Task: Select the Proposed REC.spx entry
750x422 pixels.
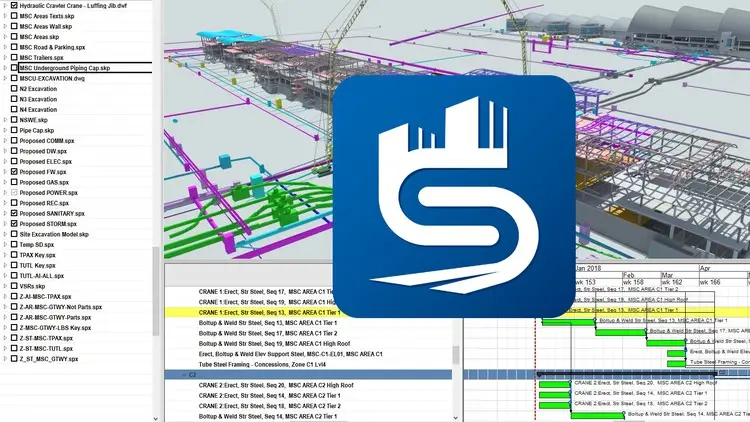Action: coord(44,203)
